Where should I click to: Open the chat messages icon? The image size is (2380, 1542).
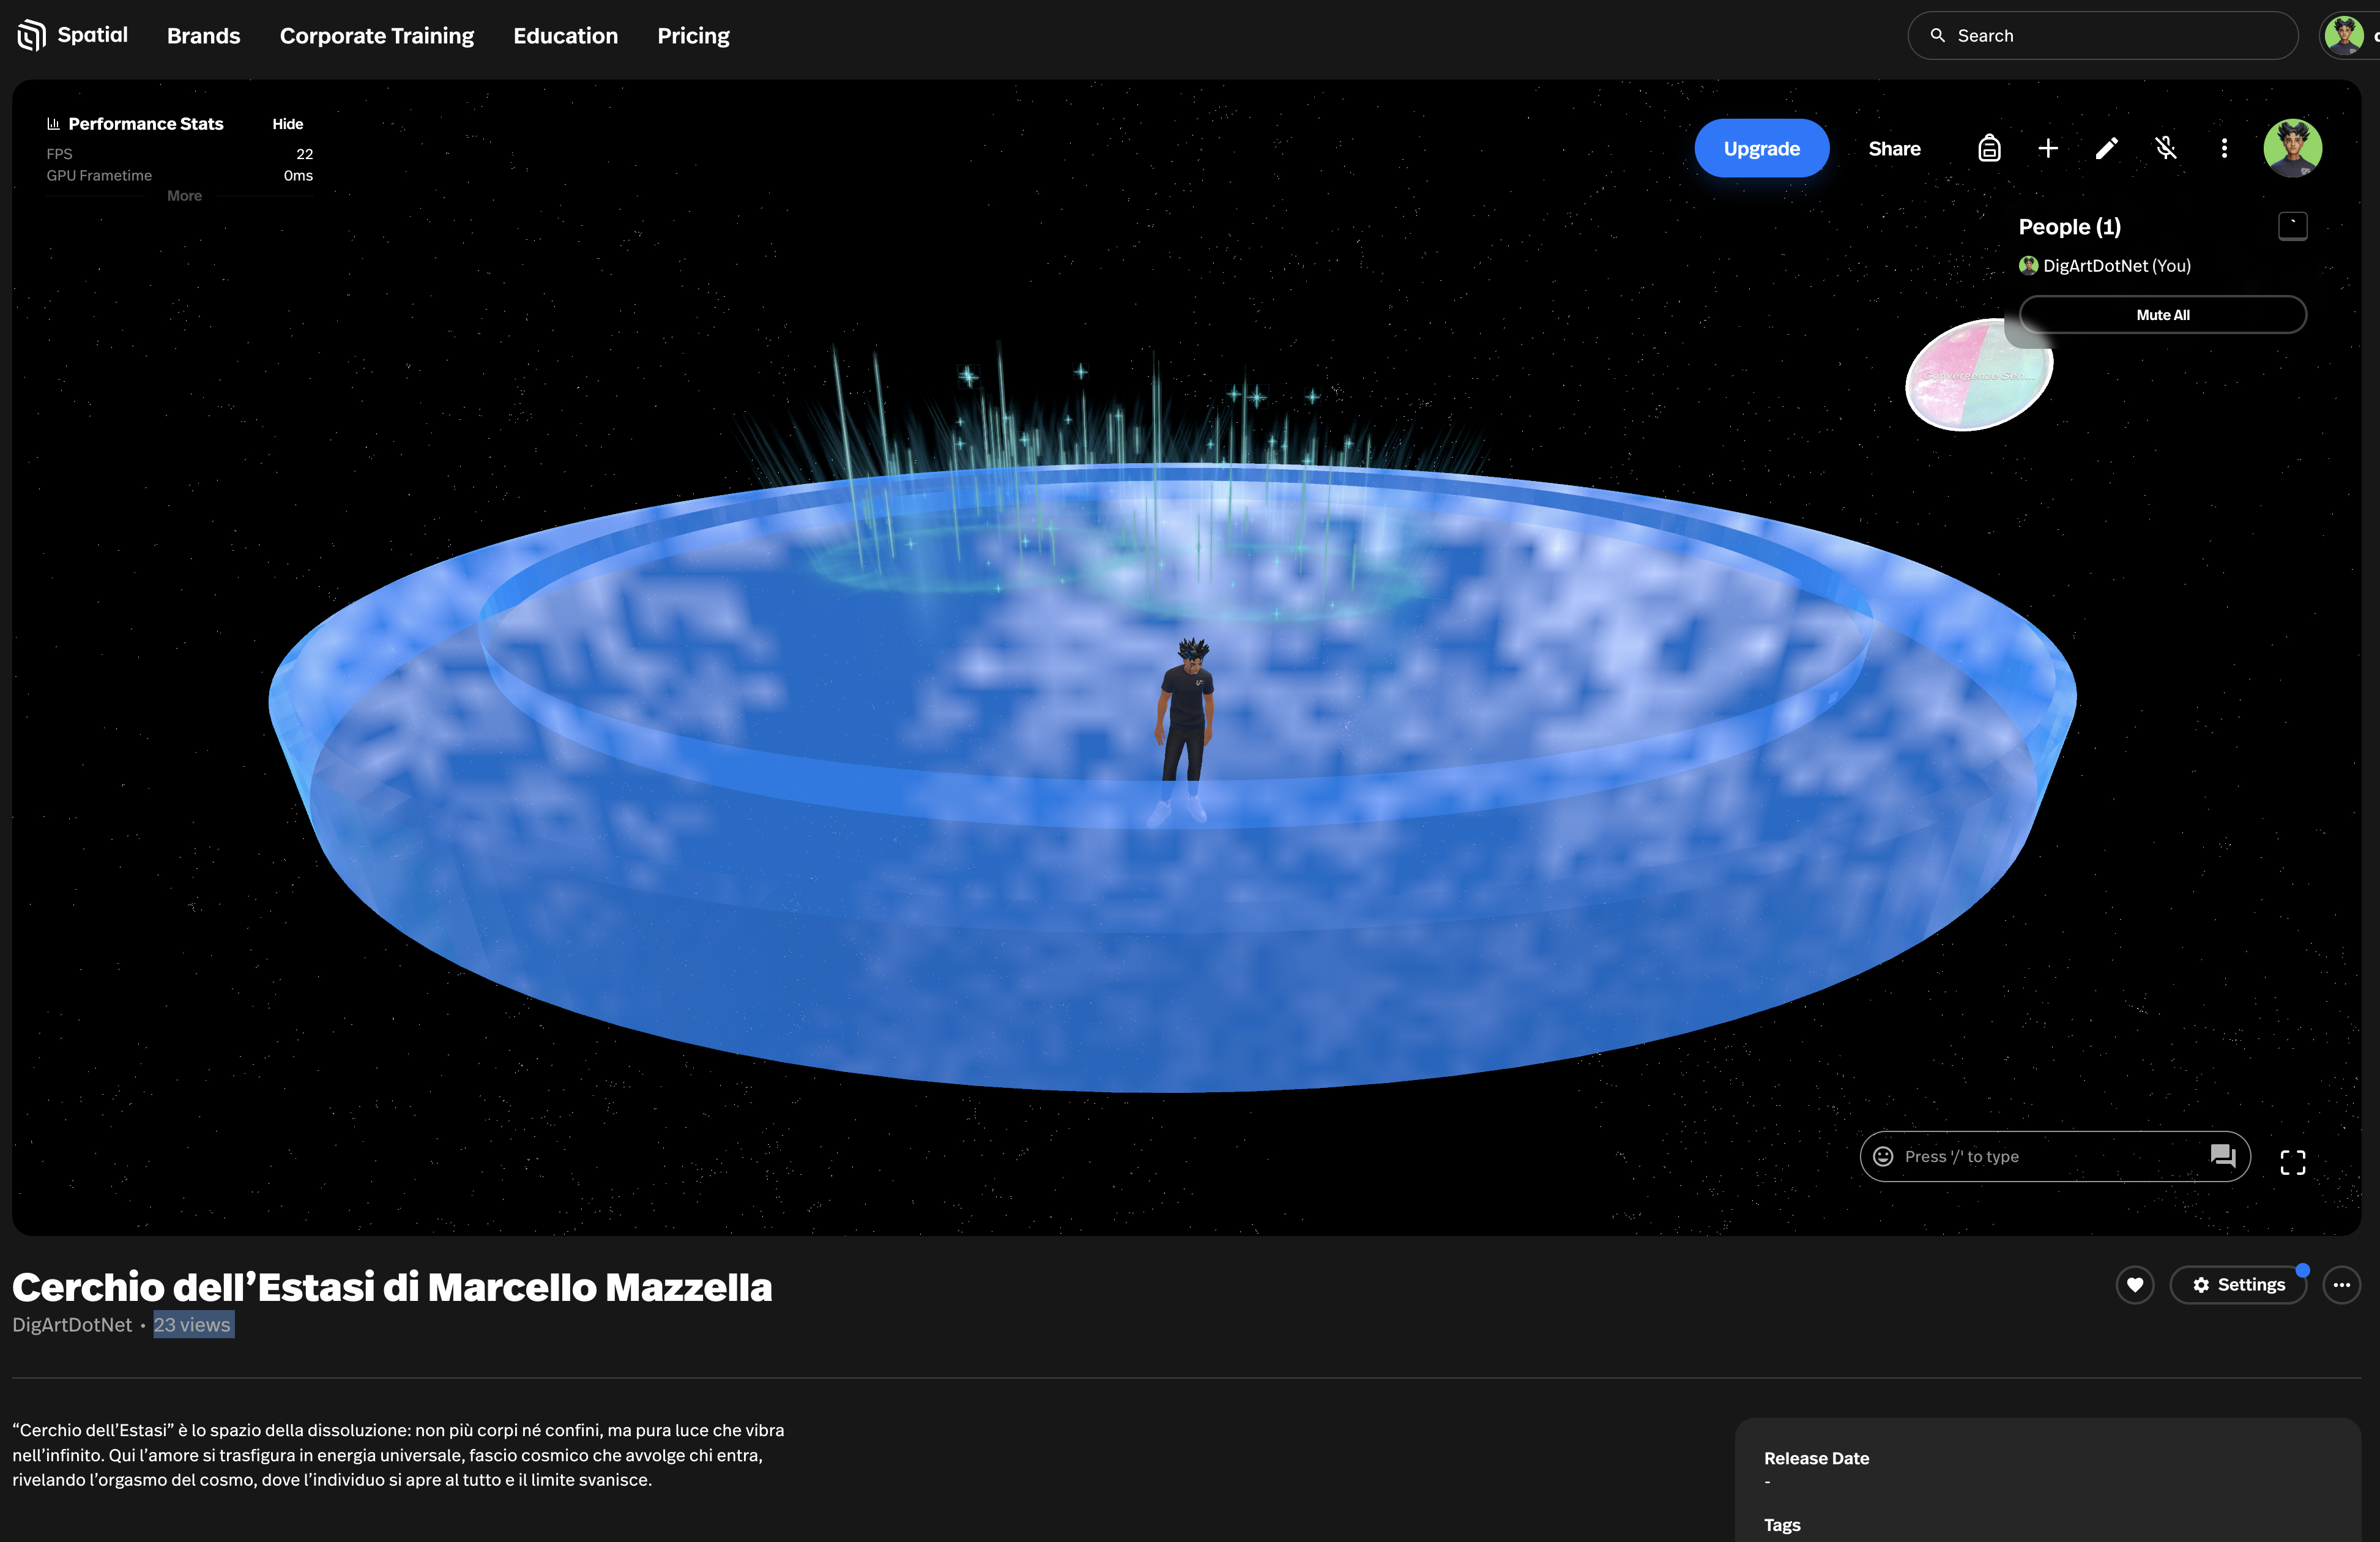click(x=2222, y=1156)
